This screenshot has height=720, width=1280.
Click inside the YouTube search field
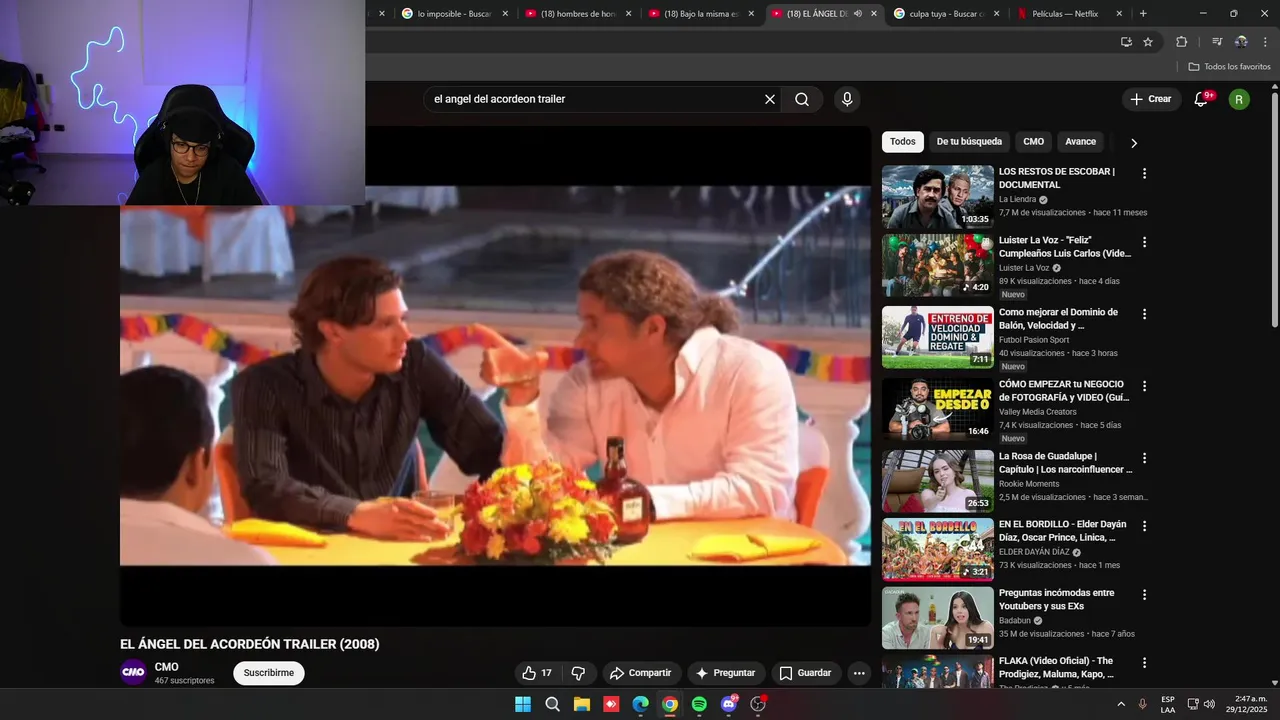click(590, 99)
